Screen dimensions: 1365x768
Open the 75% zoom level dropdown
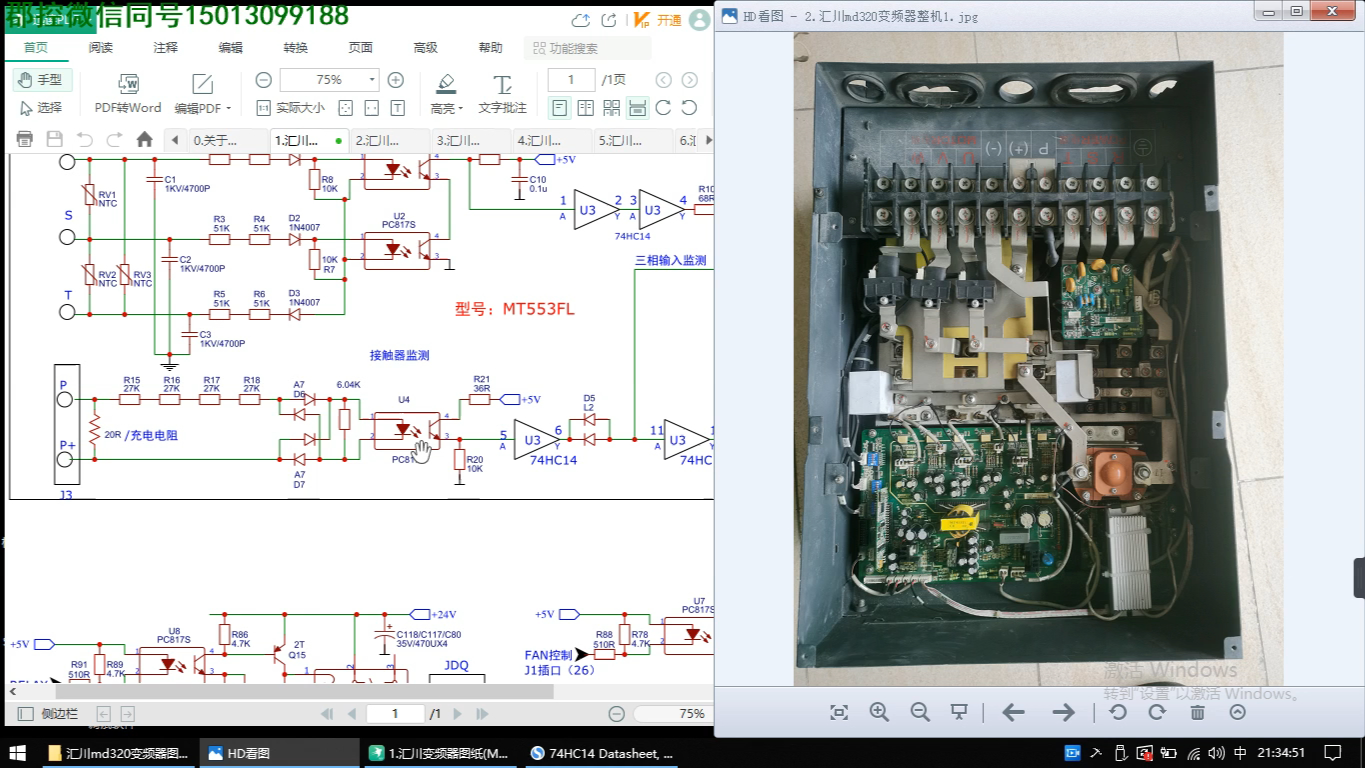pos(372,80)
